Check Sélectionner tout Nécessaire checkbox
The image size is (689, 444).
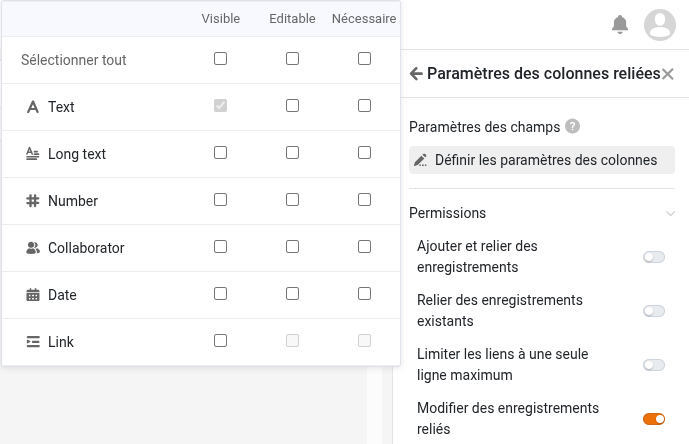364,58
